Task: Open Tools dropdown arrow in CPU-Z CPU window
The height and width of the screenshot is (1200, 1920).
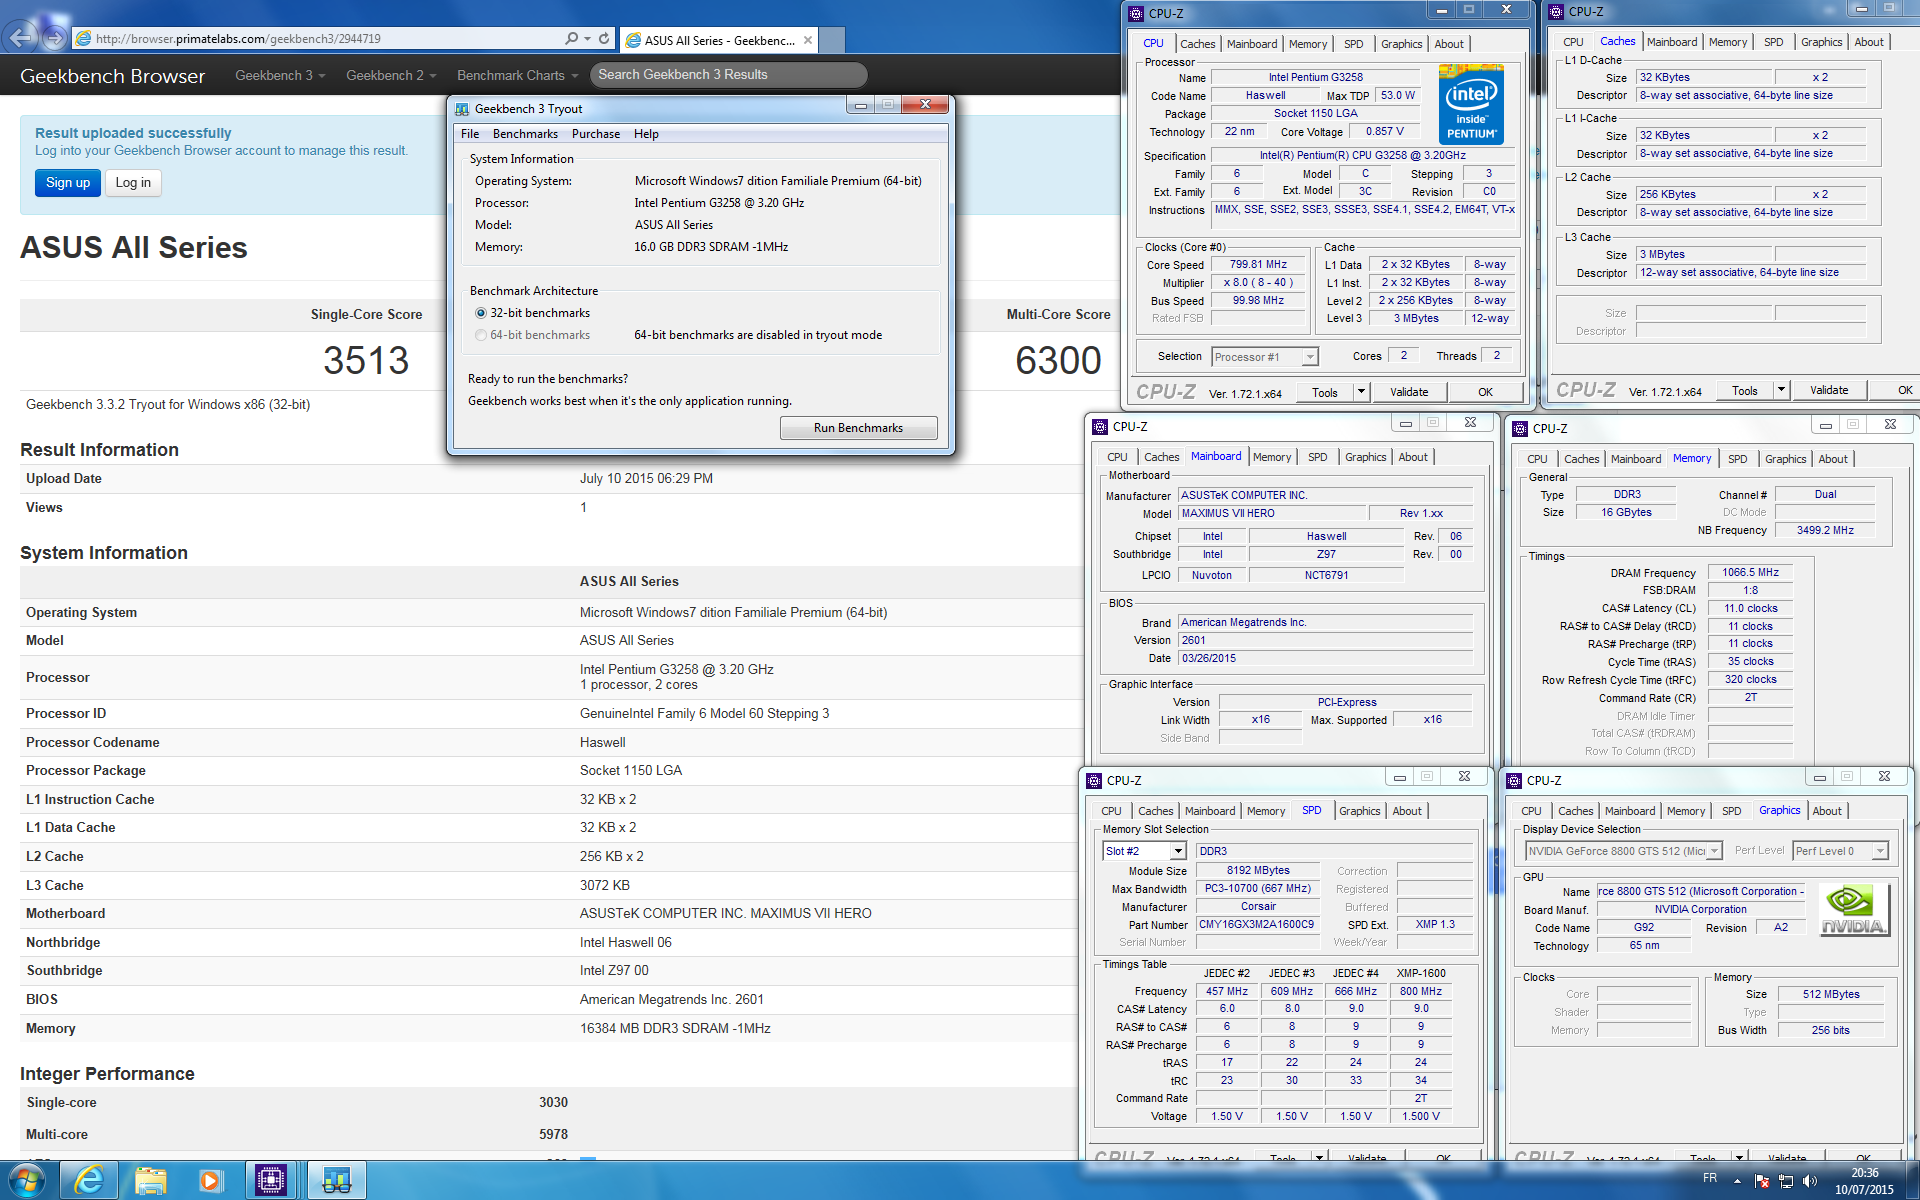Action: point(1361,392)
